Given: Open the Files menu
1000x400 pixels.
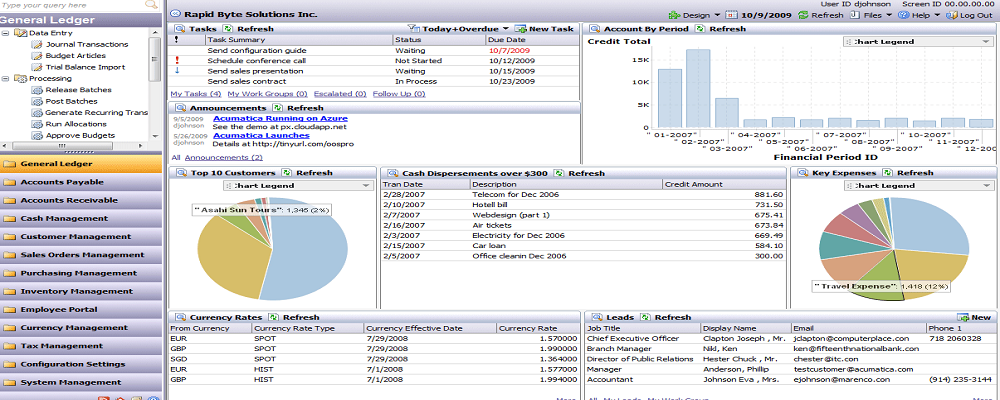Looking at the screenshot, I should point(875,16).
